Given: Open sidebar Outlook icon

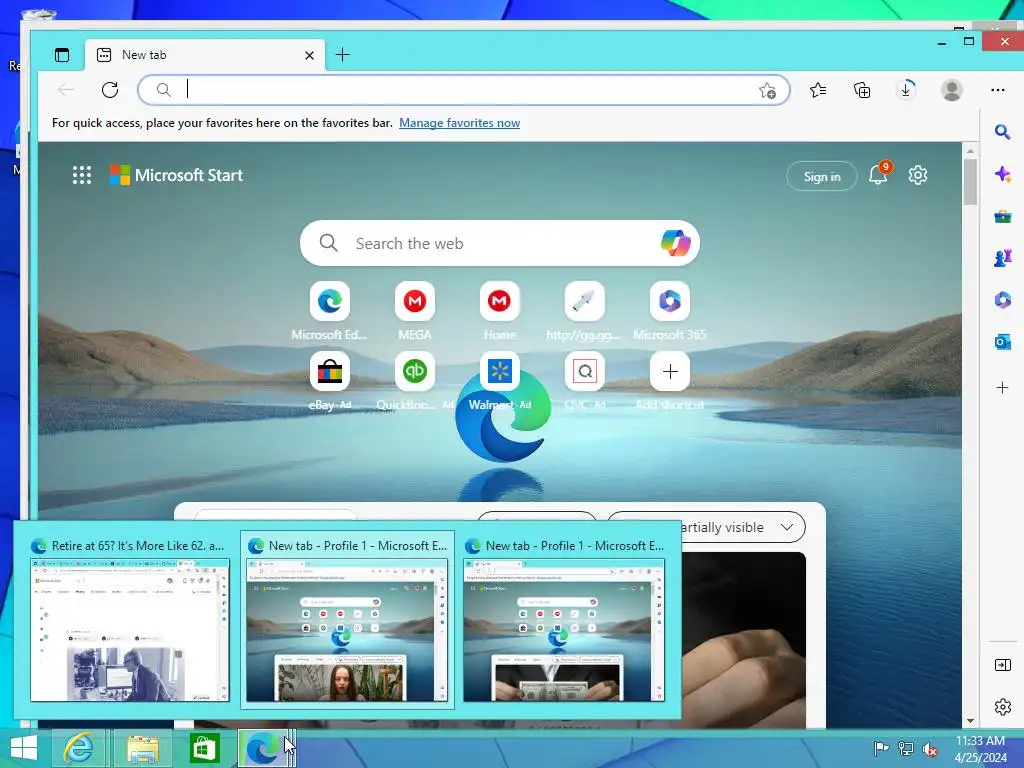Looking at the screenshot, I should 1002,342.
